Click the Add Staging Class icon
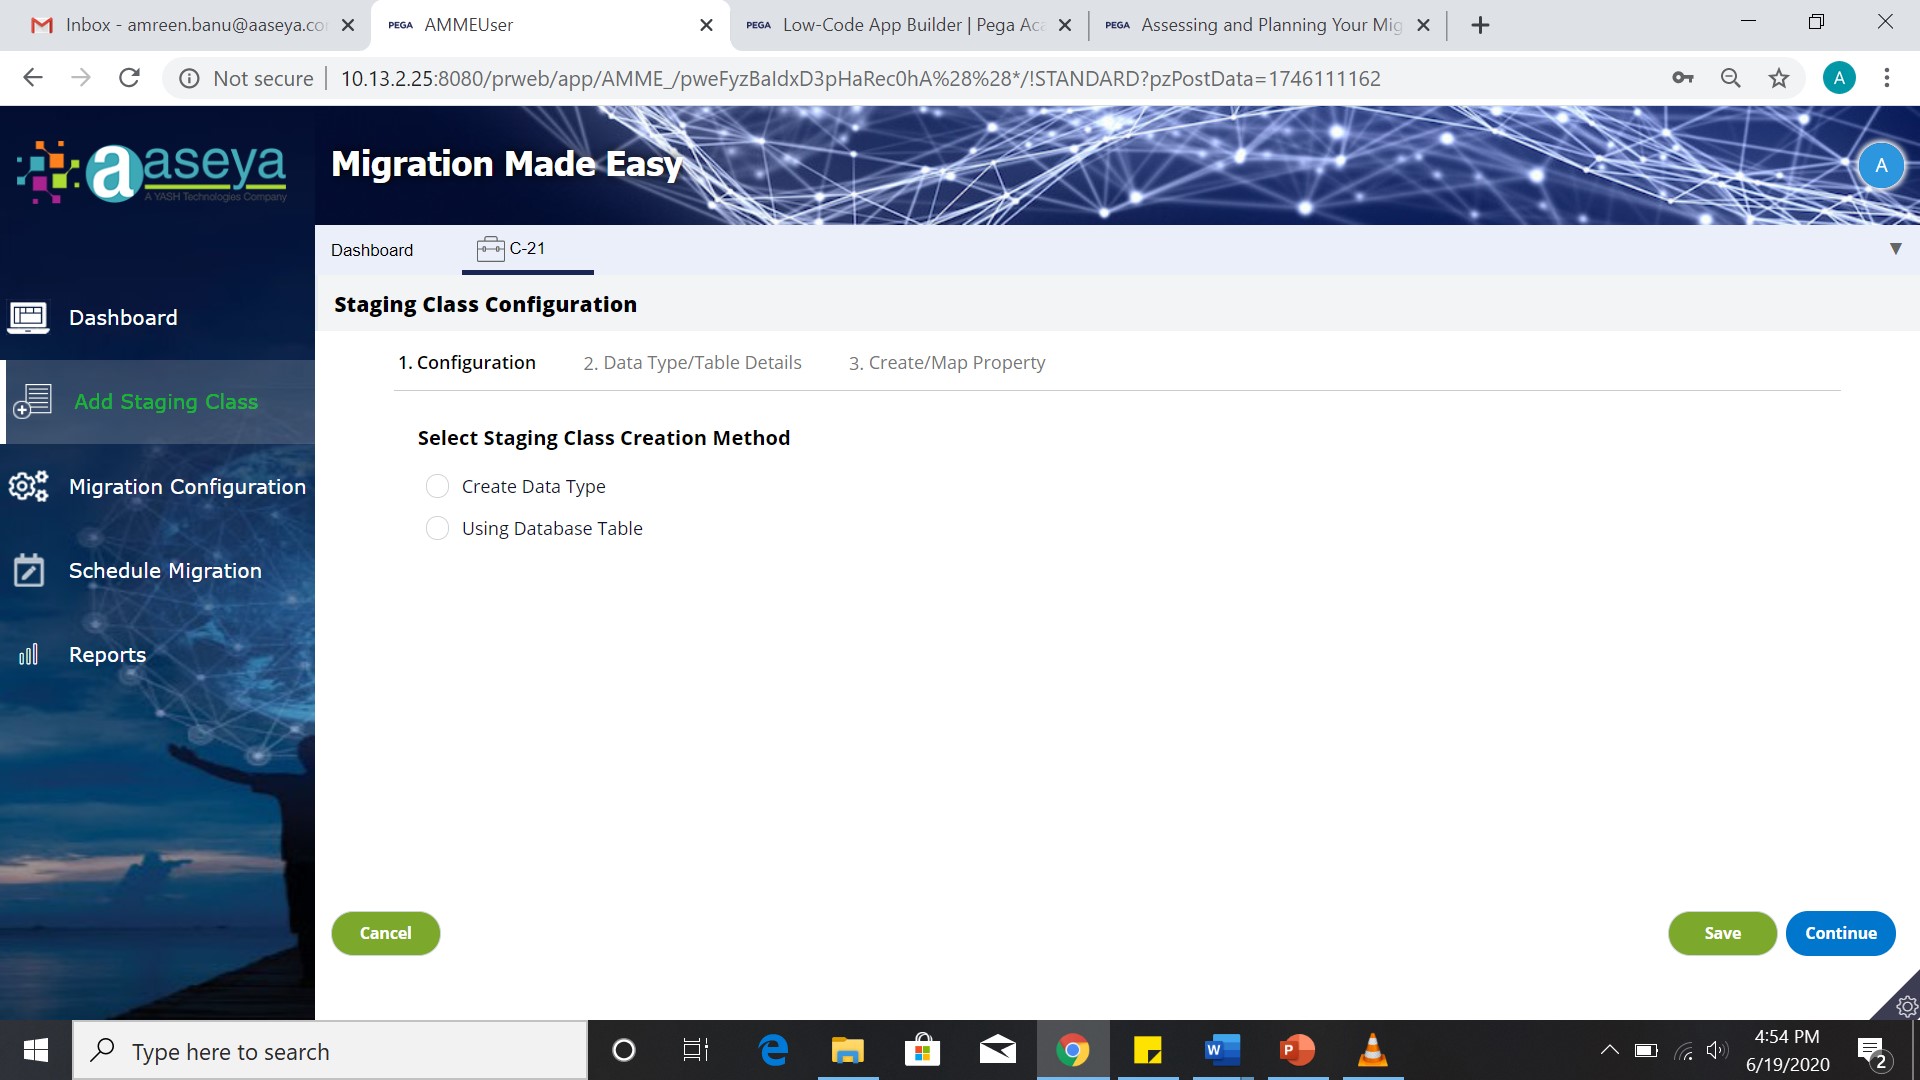The image size is (1920, 1080). point(32,402)
